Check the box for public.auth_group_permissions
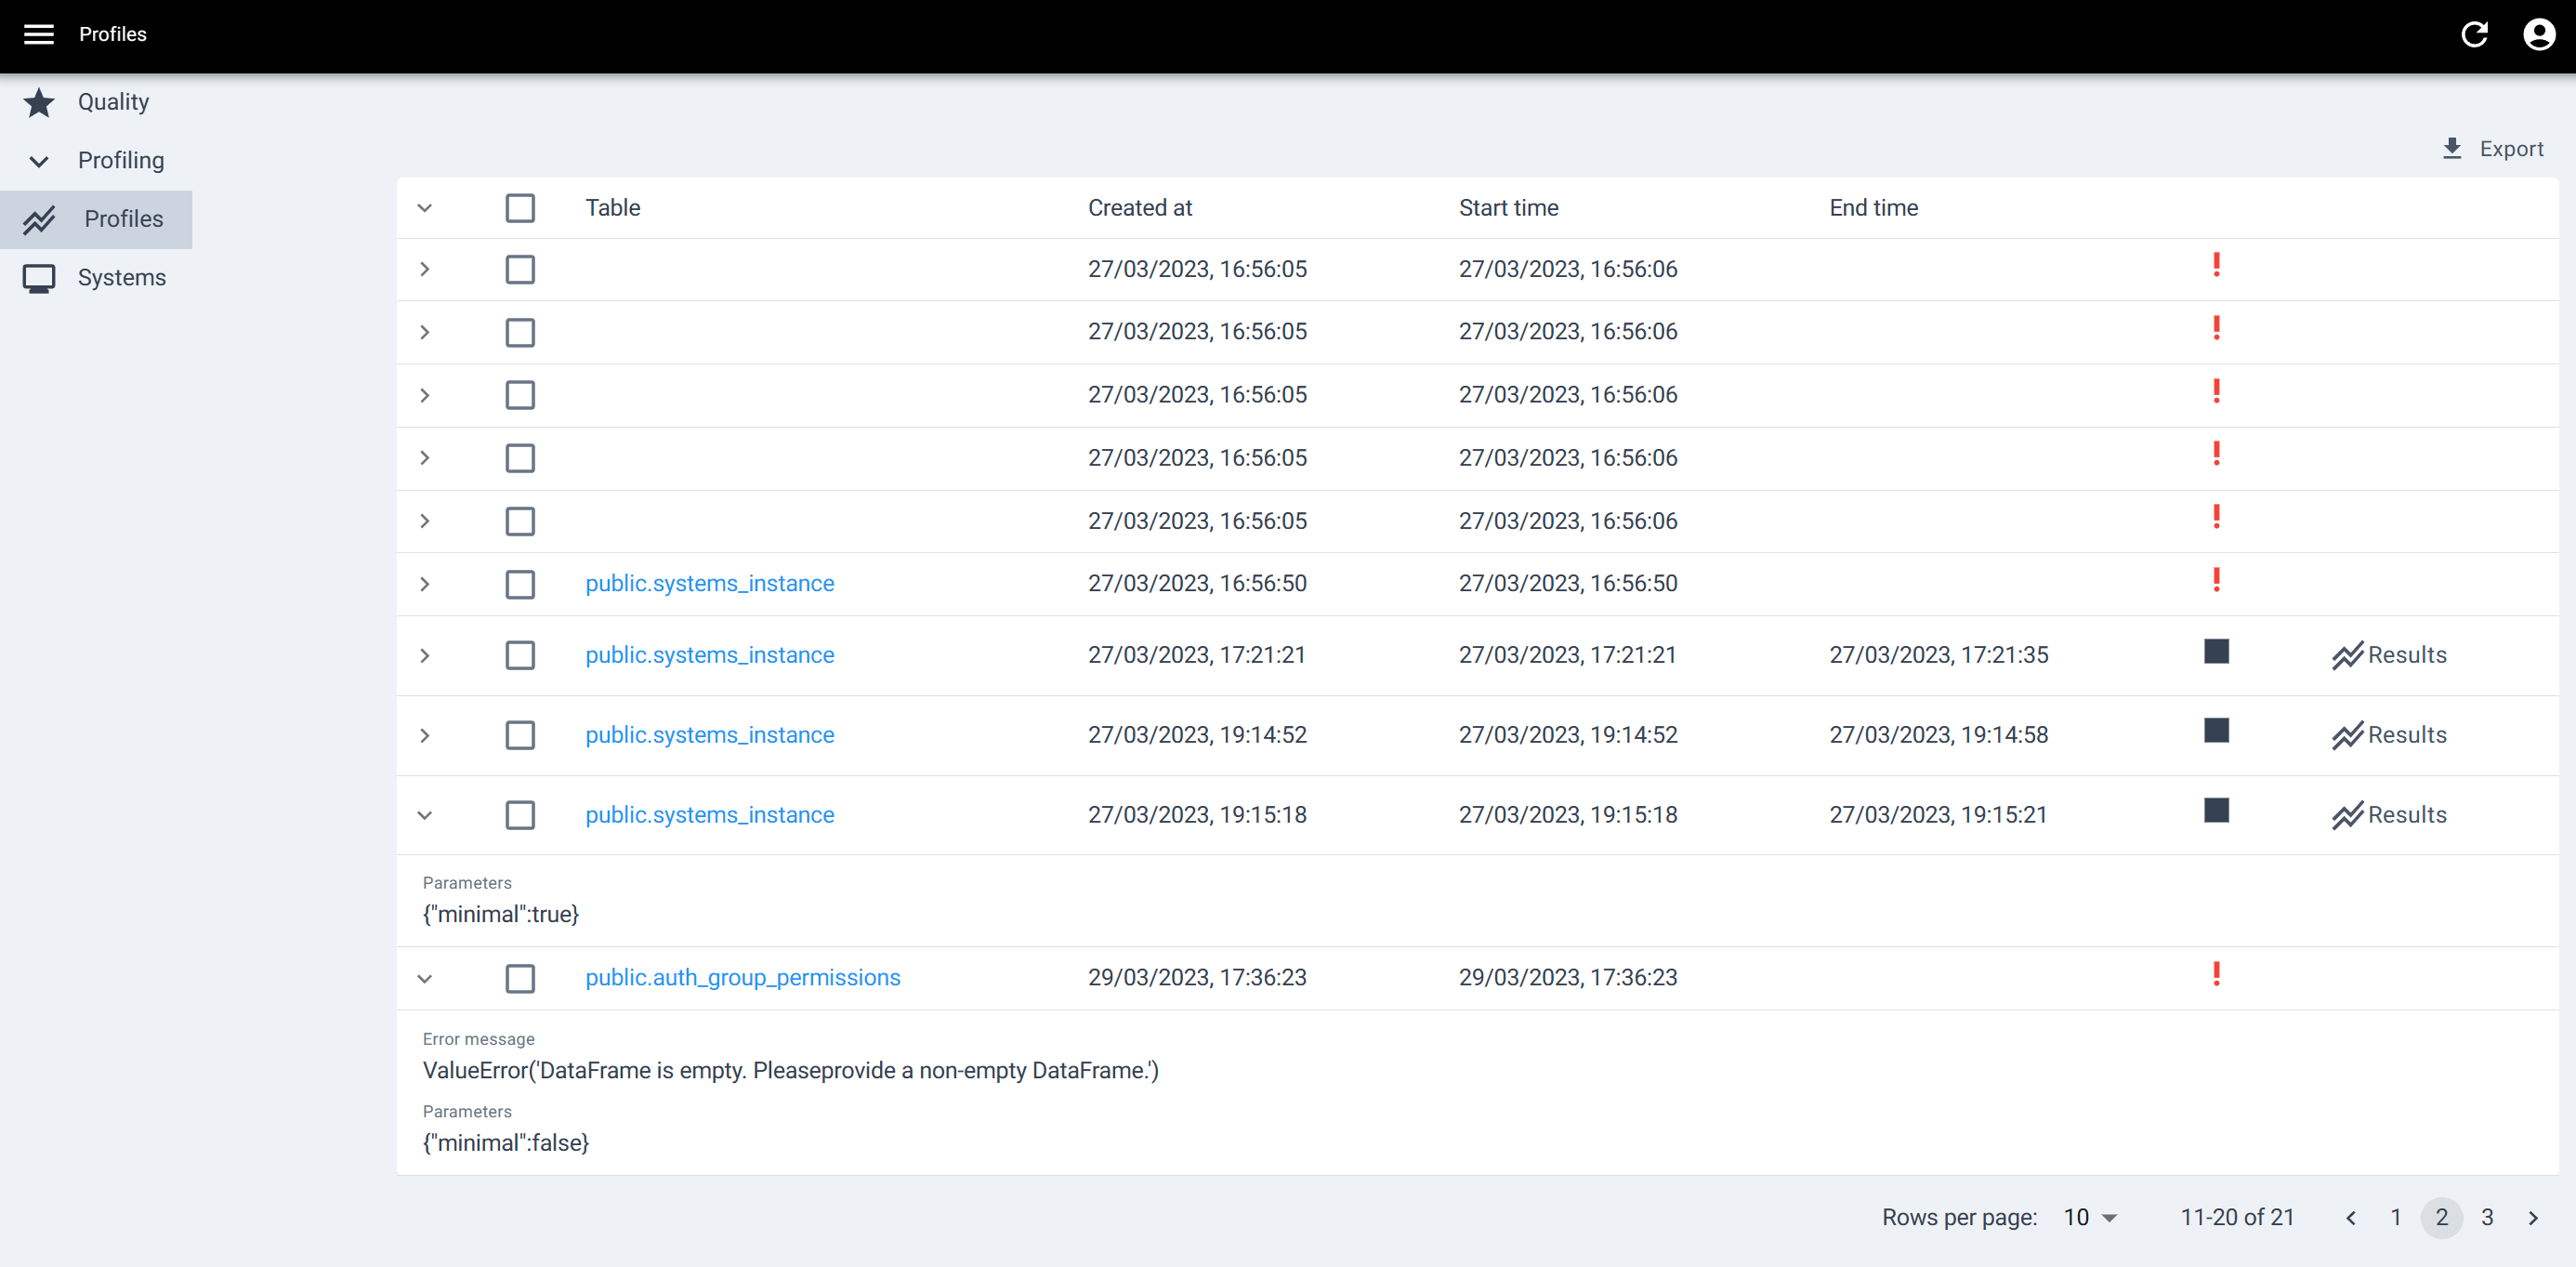Image resolution: width=2576 pixels, height=1267 pixels. point(520,978)
